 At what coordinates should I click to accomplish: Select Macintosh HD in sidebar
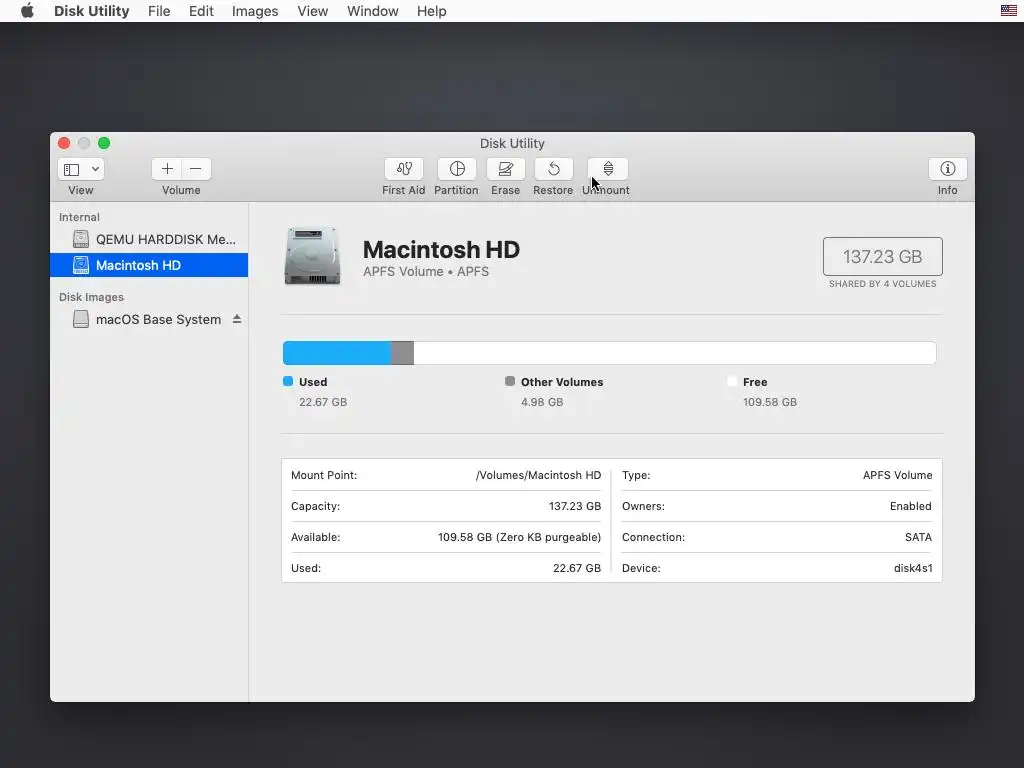[149, 265]
